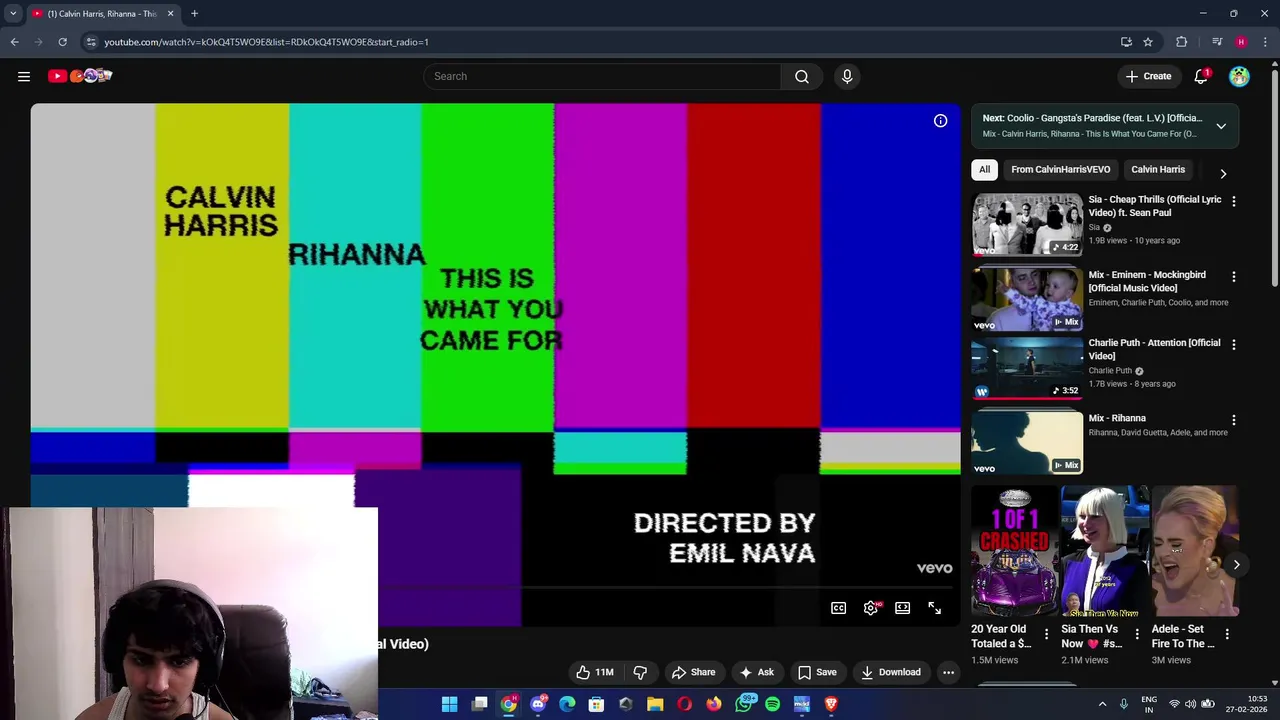Viewport: 1280px width, 720px height.
Task: Select the From CalvinHarrisVEVO chip
Action: (x=1060, y=170)
